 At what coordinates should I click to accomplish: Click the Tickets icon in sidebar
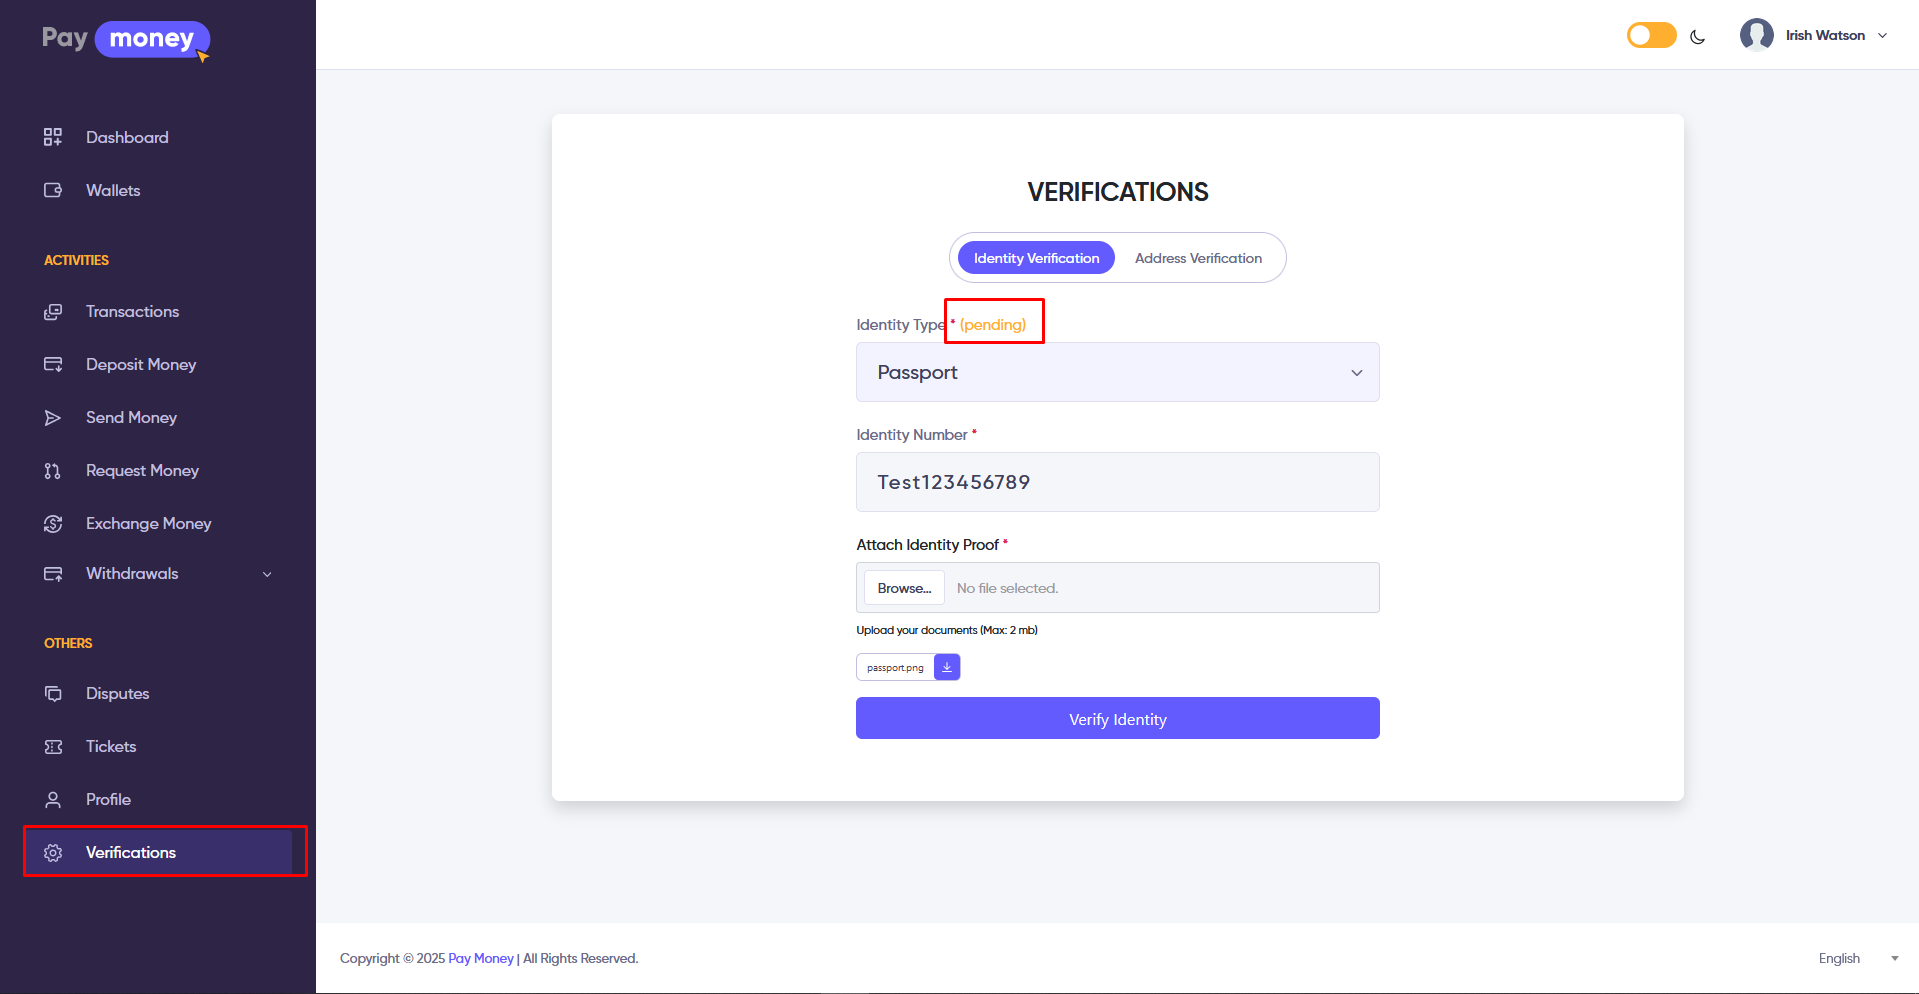pos(53,747)
